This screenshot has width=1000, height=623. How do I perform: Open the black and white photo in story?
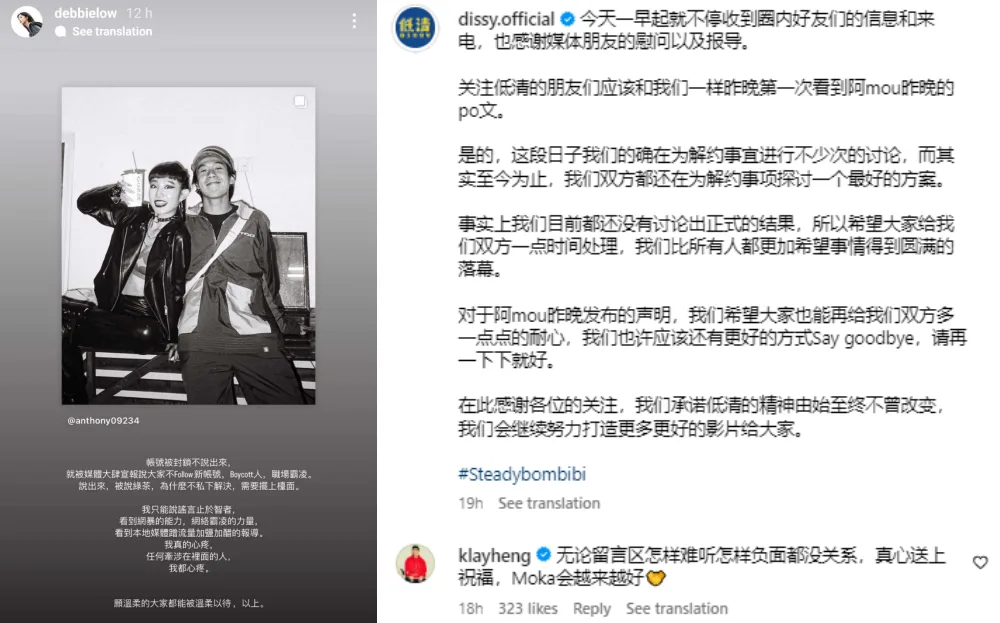(x=188, y=246)
